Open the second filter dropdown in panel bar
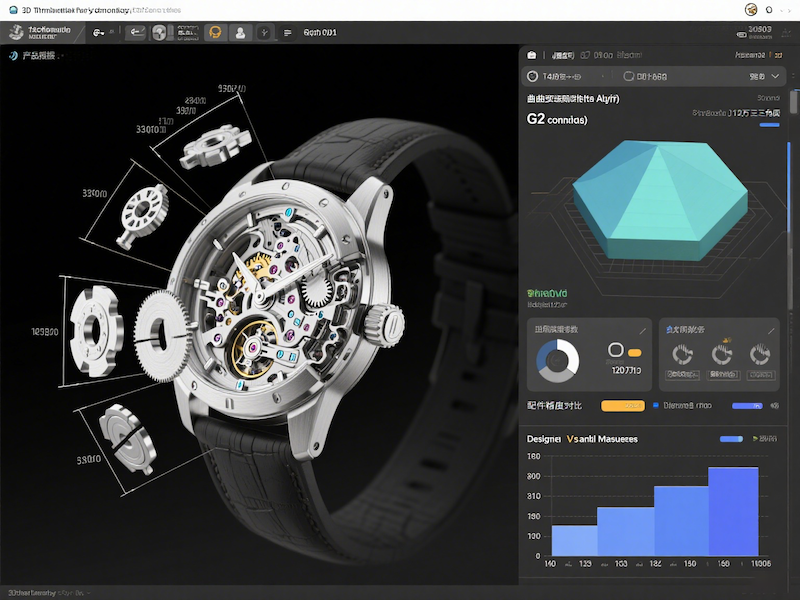 click(x=645, y=76)
